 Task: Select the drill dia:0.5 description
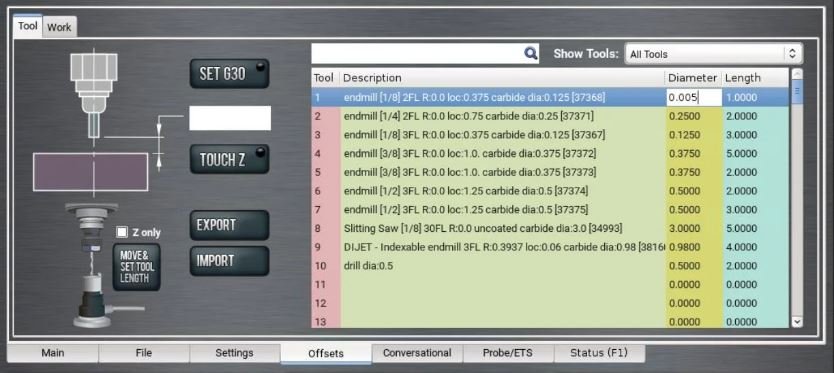[x=503, y=266]
